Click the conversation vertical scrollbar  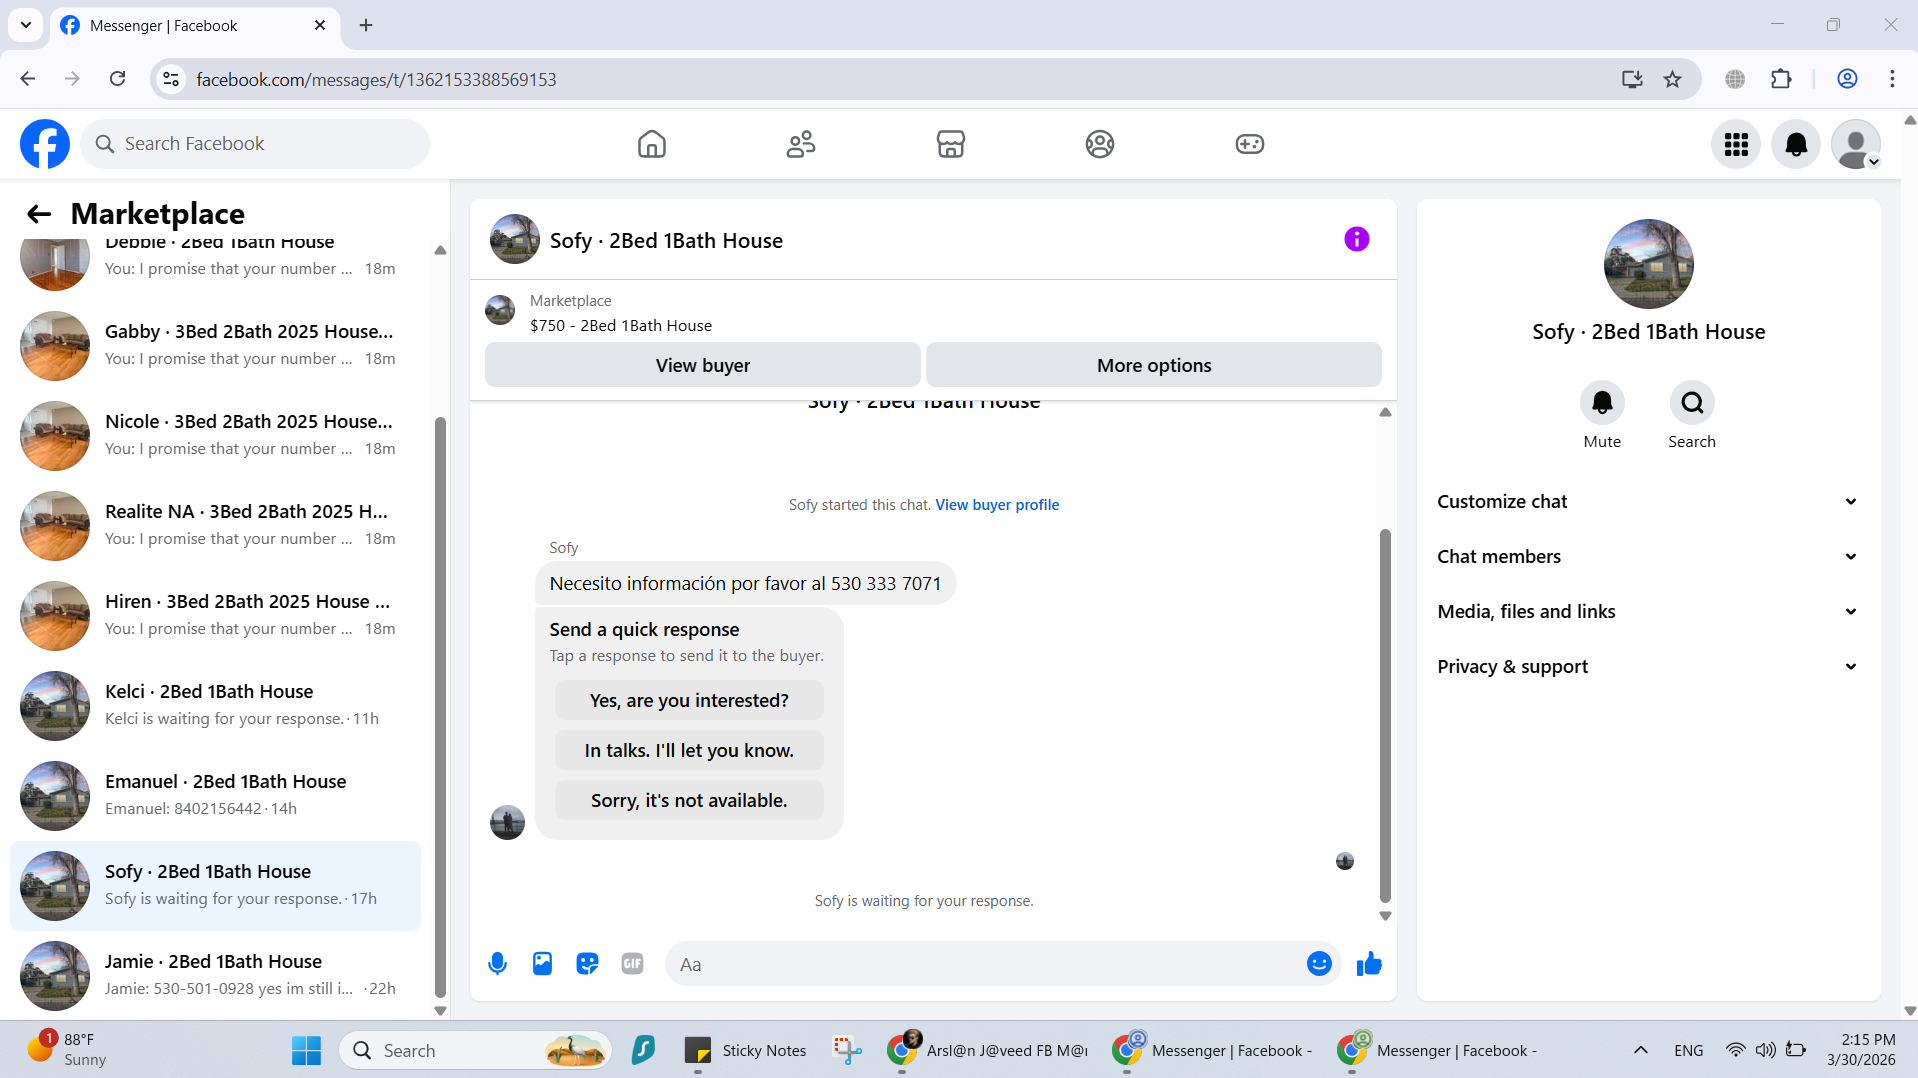(1385, 715)
